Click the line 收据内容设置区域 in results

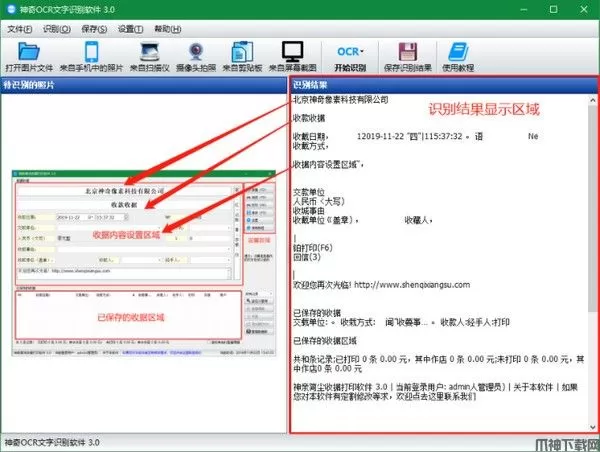click(x=328, y=165)
